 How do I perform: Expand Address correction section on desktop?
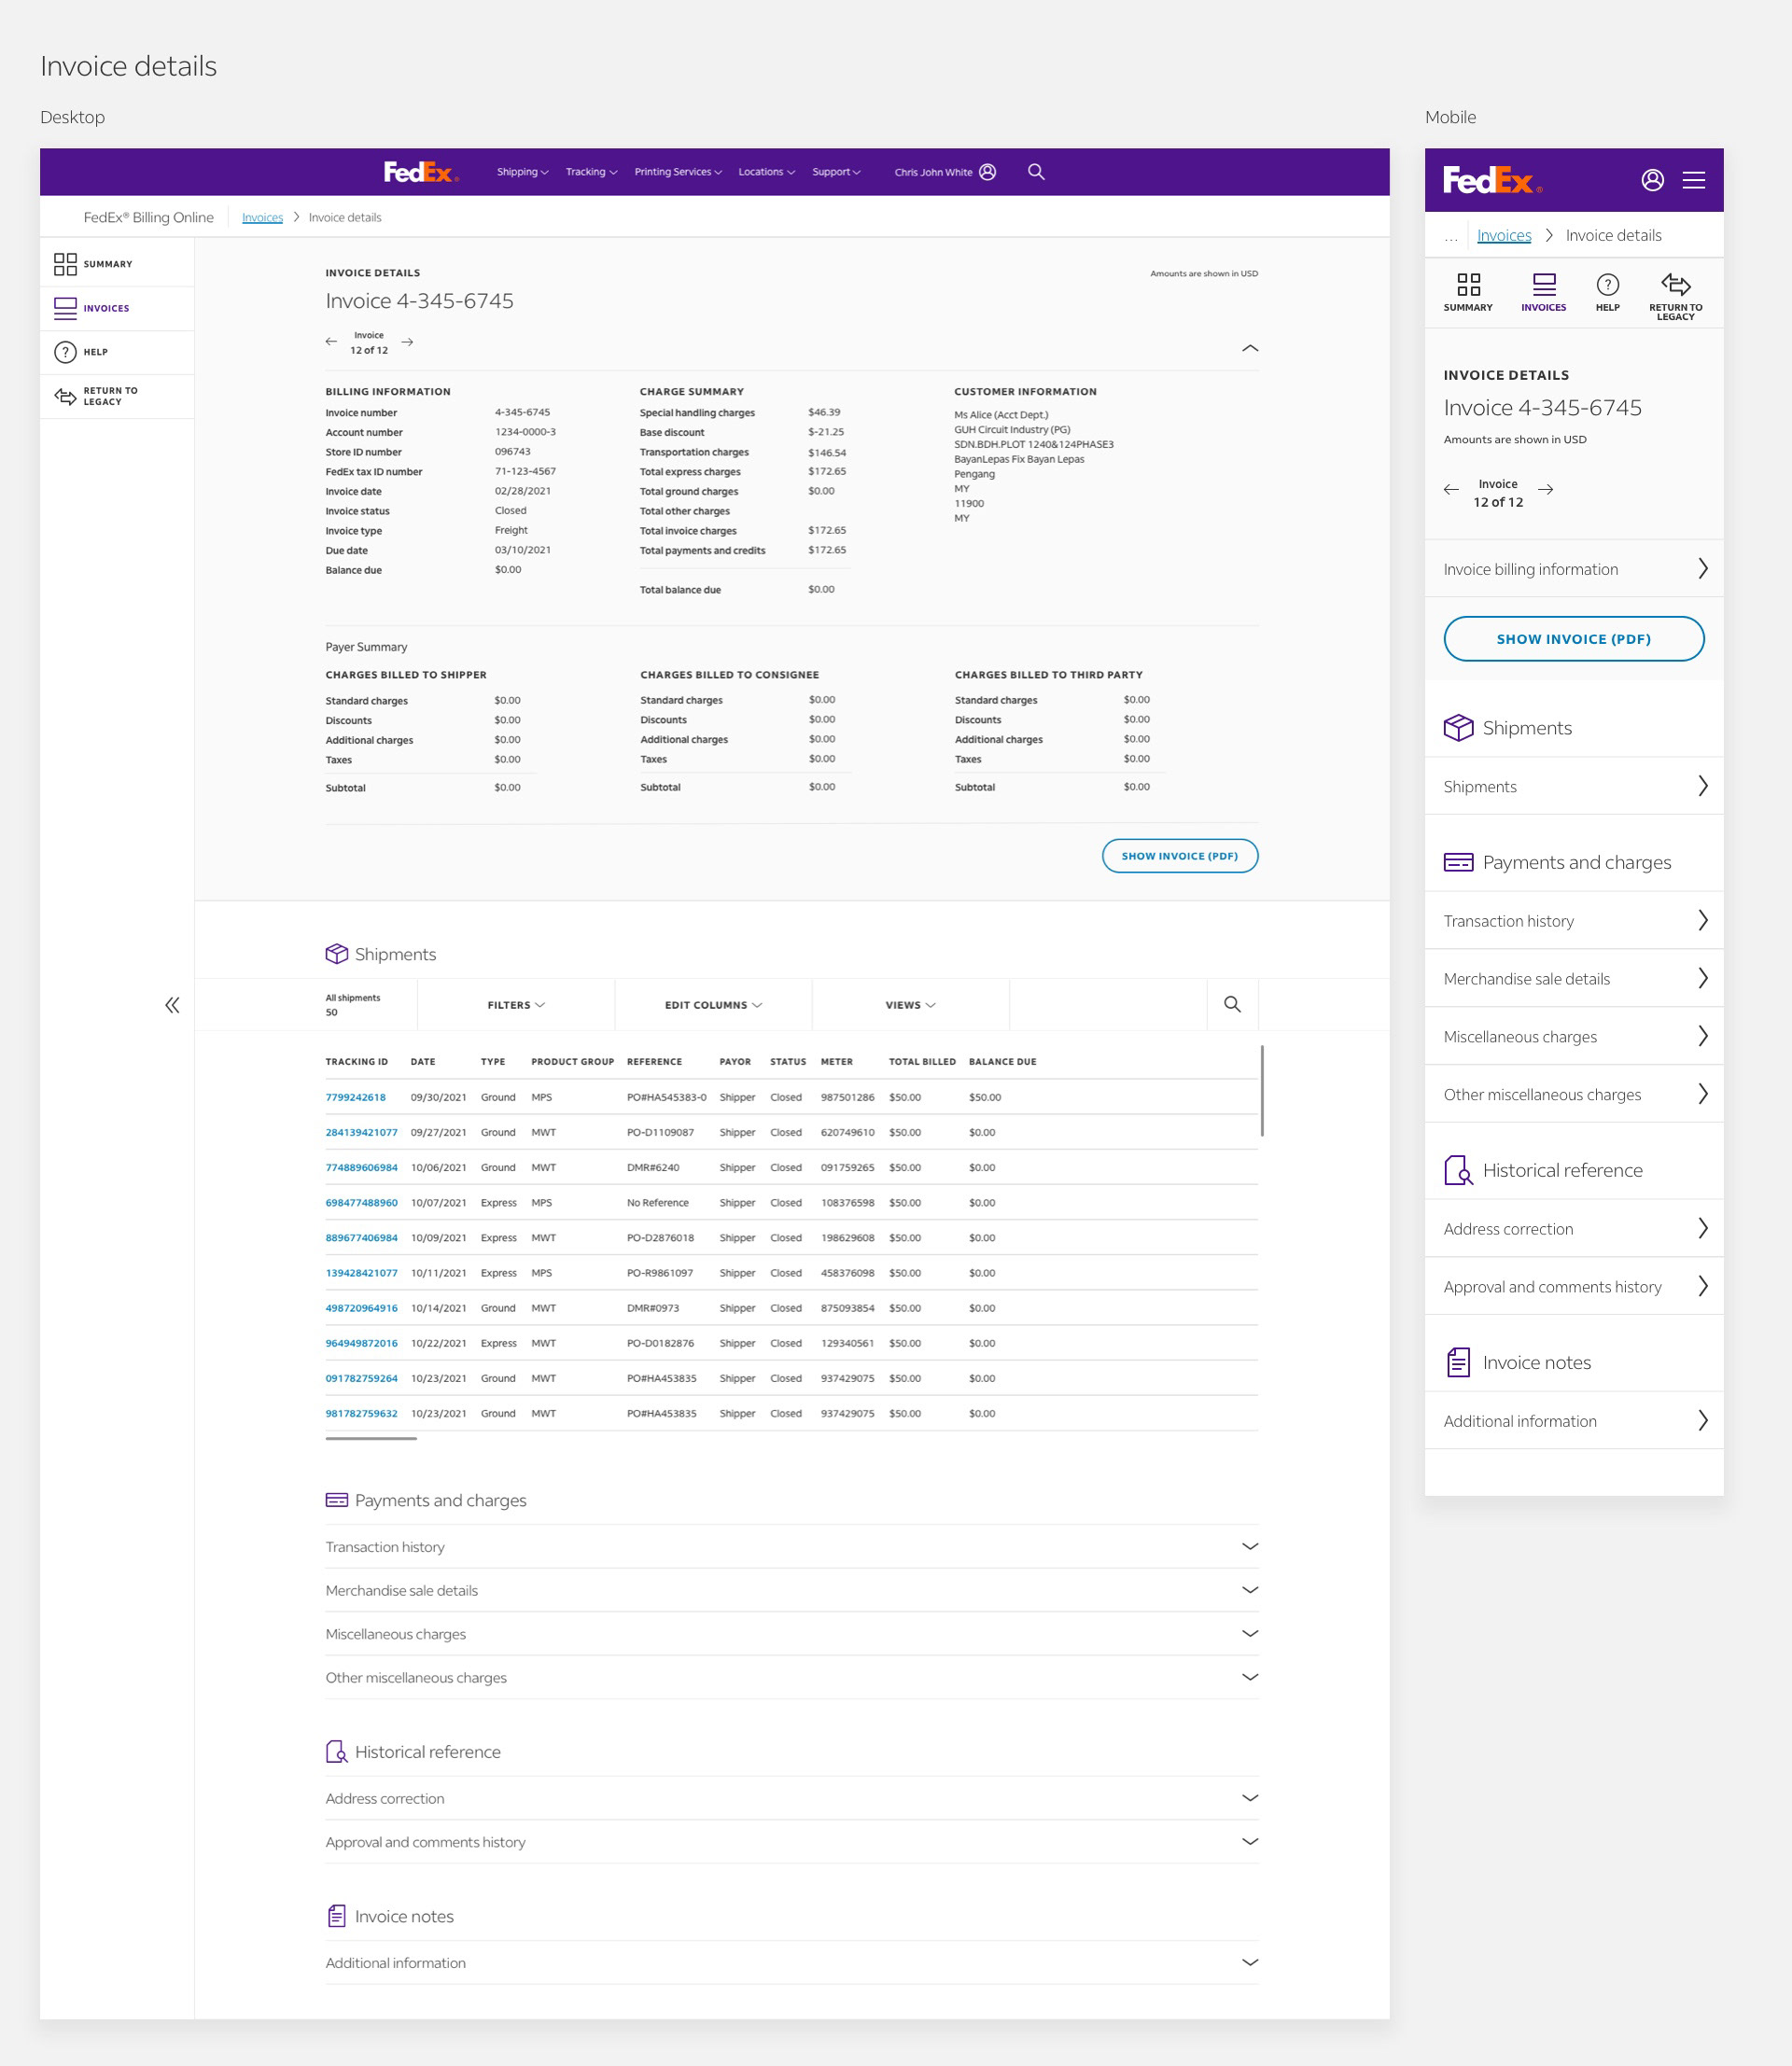click(1249, 1797)
